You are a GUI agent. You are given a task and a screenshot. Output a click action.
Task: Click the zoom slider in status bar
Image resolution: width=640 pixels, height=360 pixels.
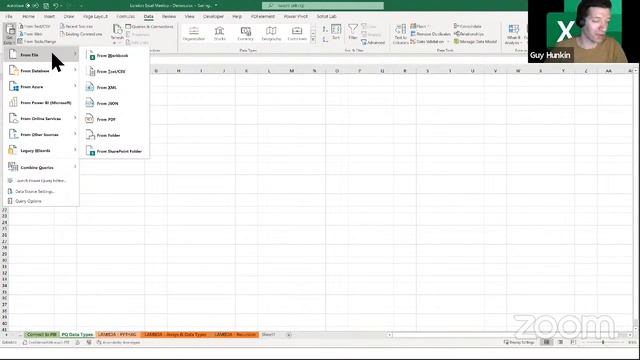point(603,342)
